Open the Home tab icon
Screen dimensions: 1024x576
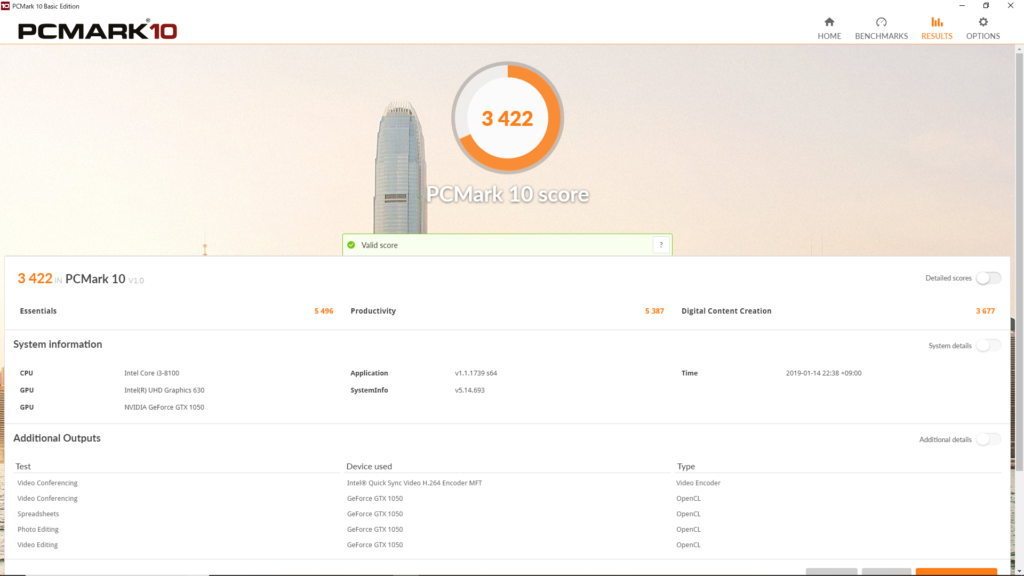pos(829,22)
